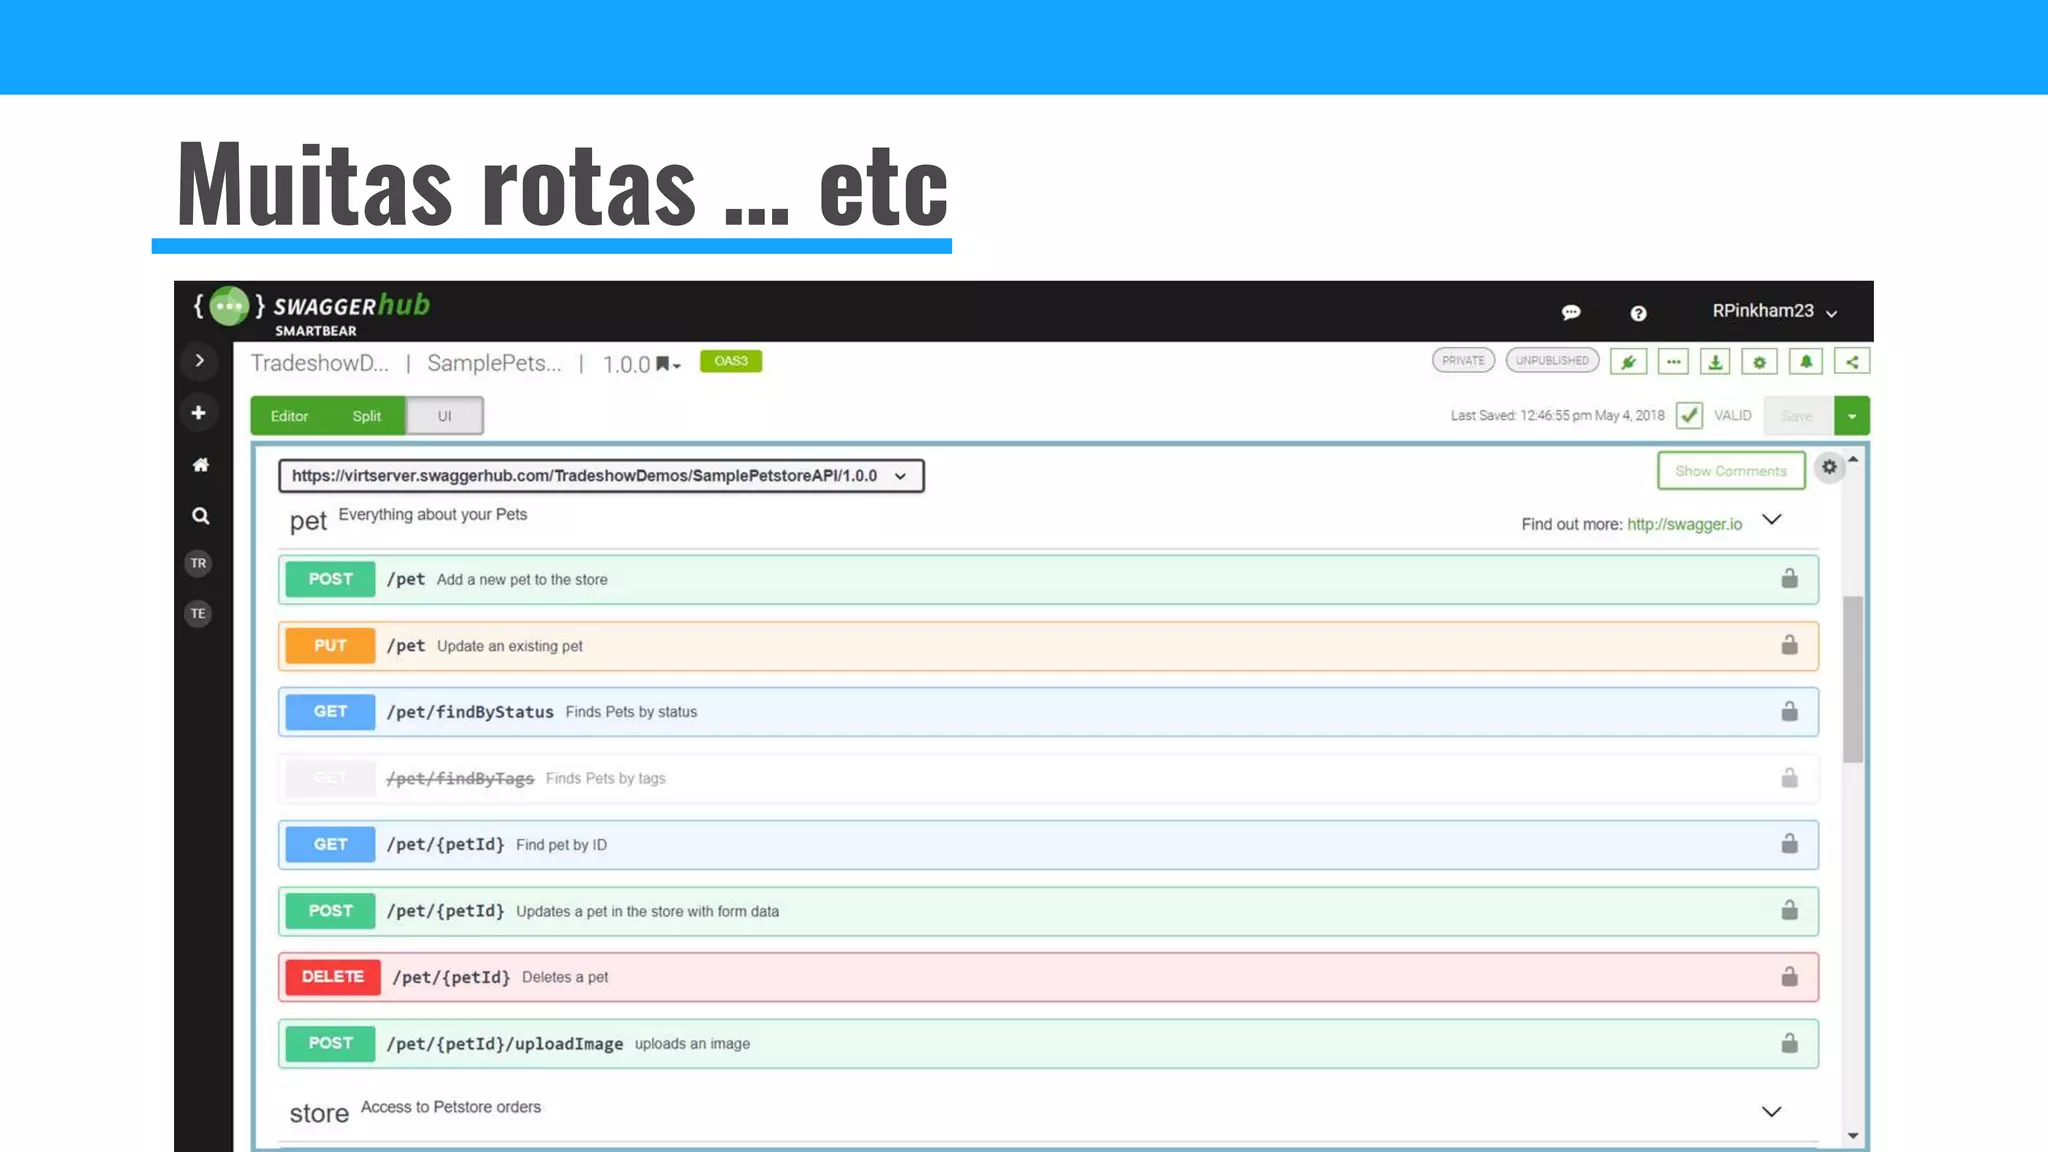Switch to the Editor view tab
The image size is (2048, 1152).
(289, 416)
